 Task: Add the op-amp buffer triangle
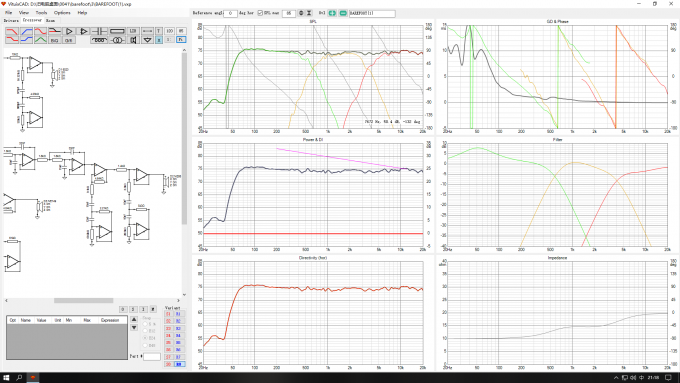tap(69, 31)
